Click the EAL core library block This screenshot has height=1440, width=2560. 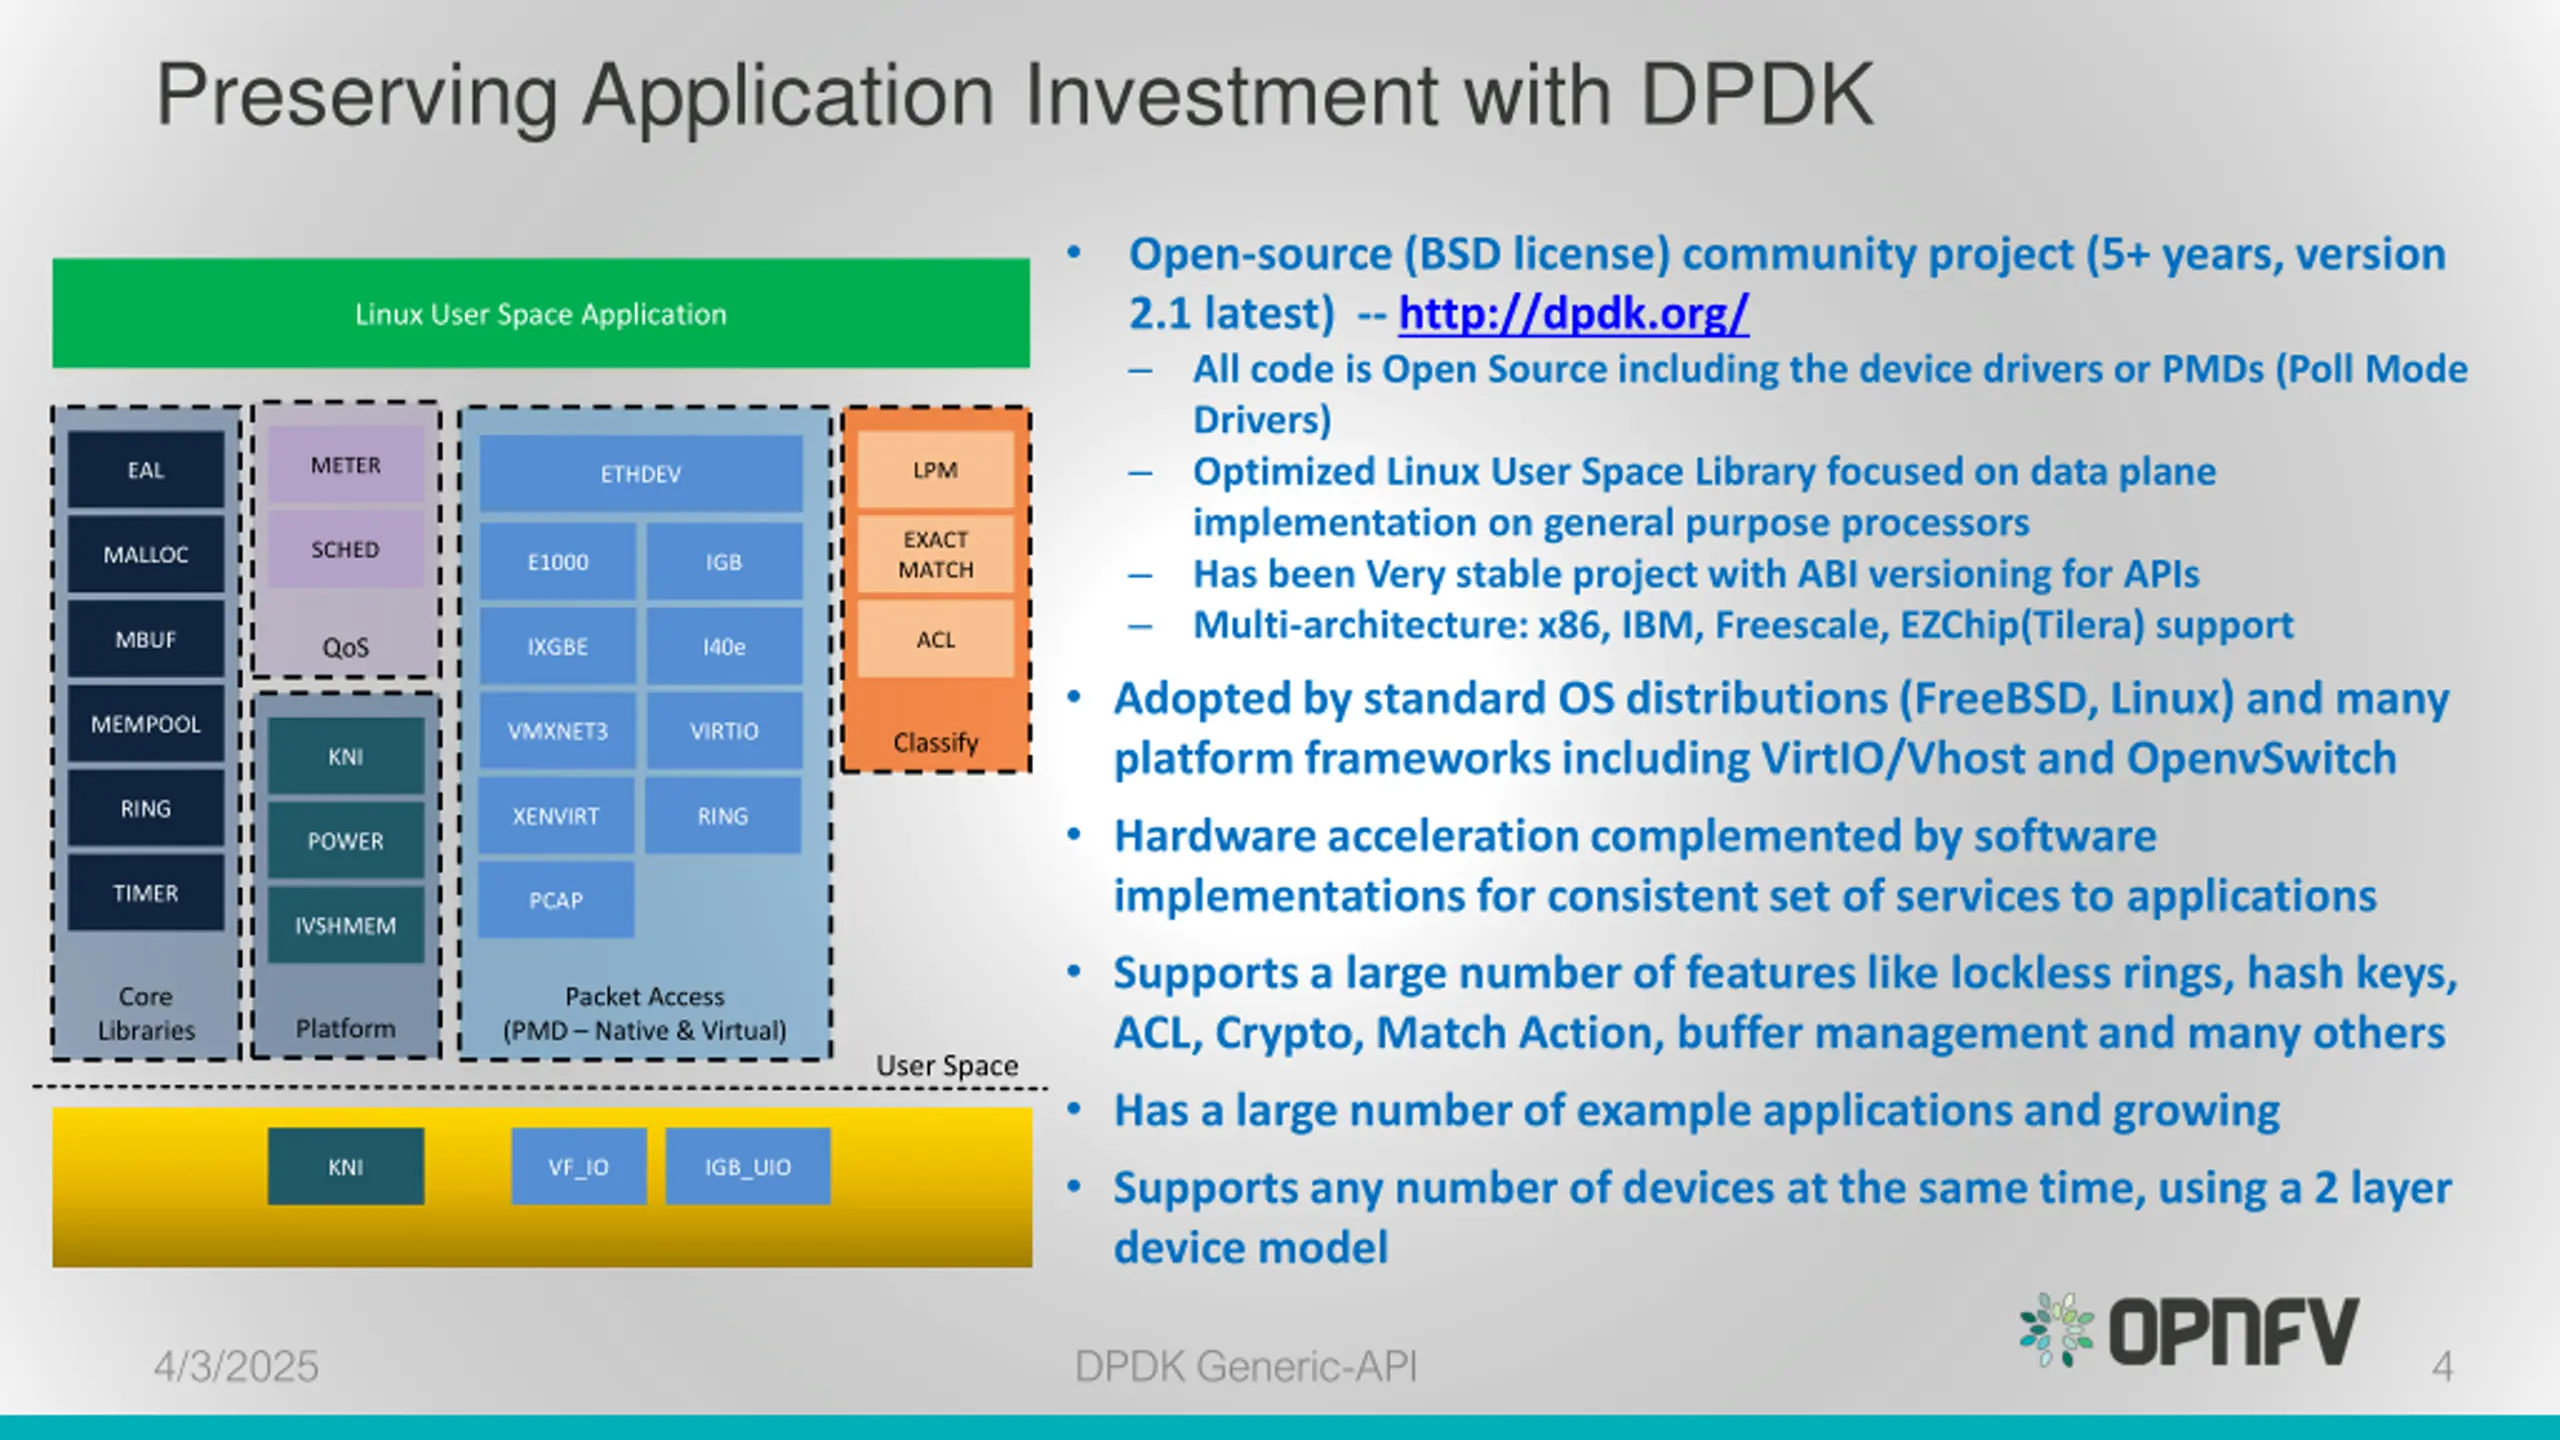point(146,470)
